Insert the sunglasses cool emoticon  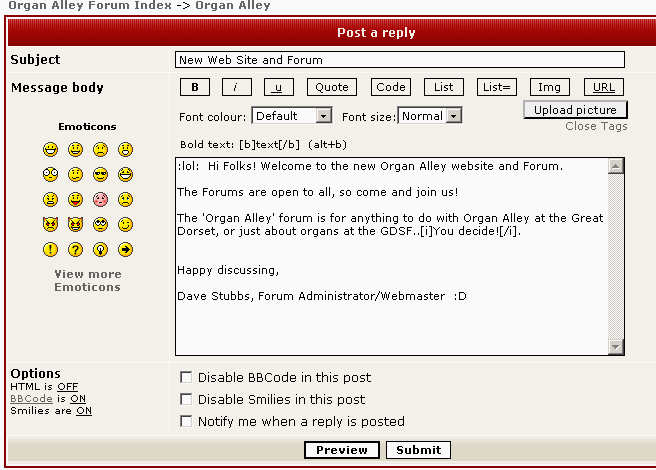(x=100, y=174)
